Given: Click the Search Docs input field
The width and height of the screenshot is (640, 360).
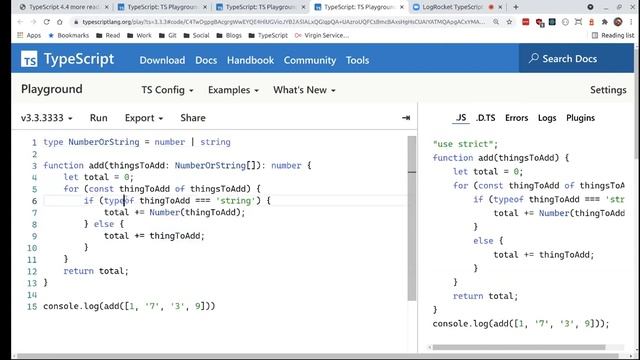Looking at the screenshot, I should coord(576,58).
